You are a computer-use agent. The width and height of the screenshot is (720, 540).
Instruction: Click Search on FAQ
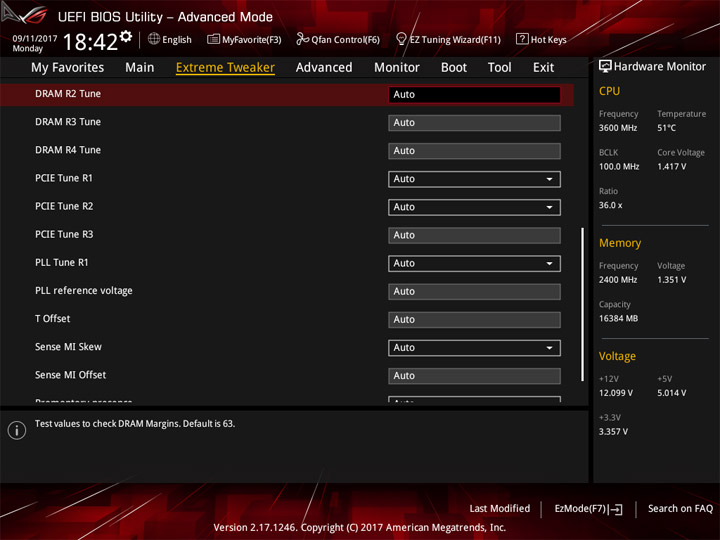(x=680, y=509)
